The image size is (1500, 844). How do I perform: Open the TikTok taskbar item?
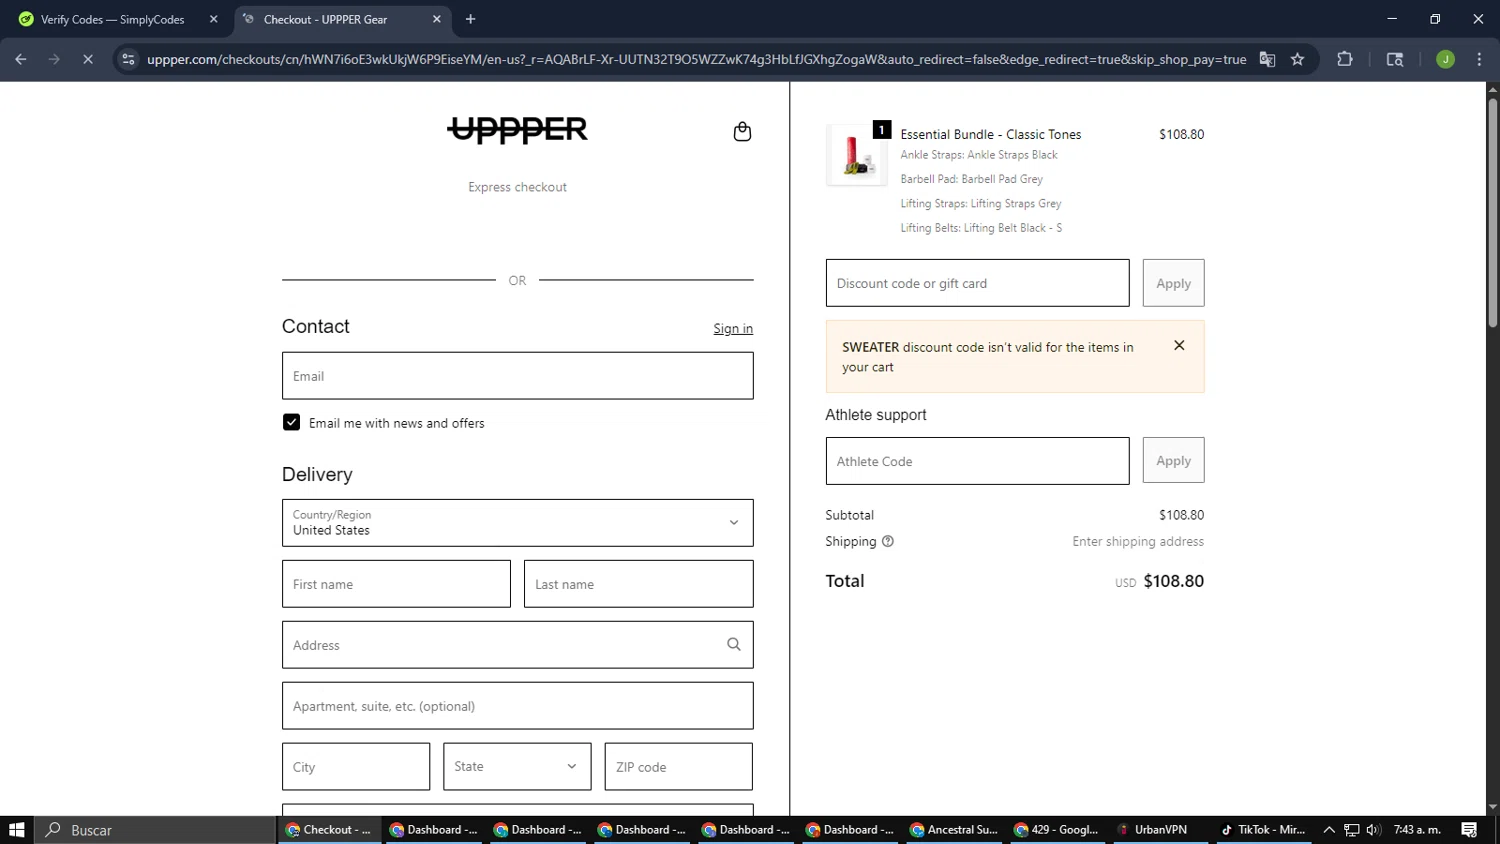point(1263,830)
